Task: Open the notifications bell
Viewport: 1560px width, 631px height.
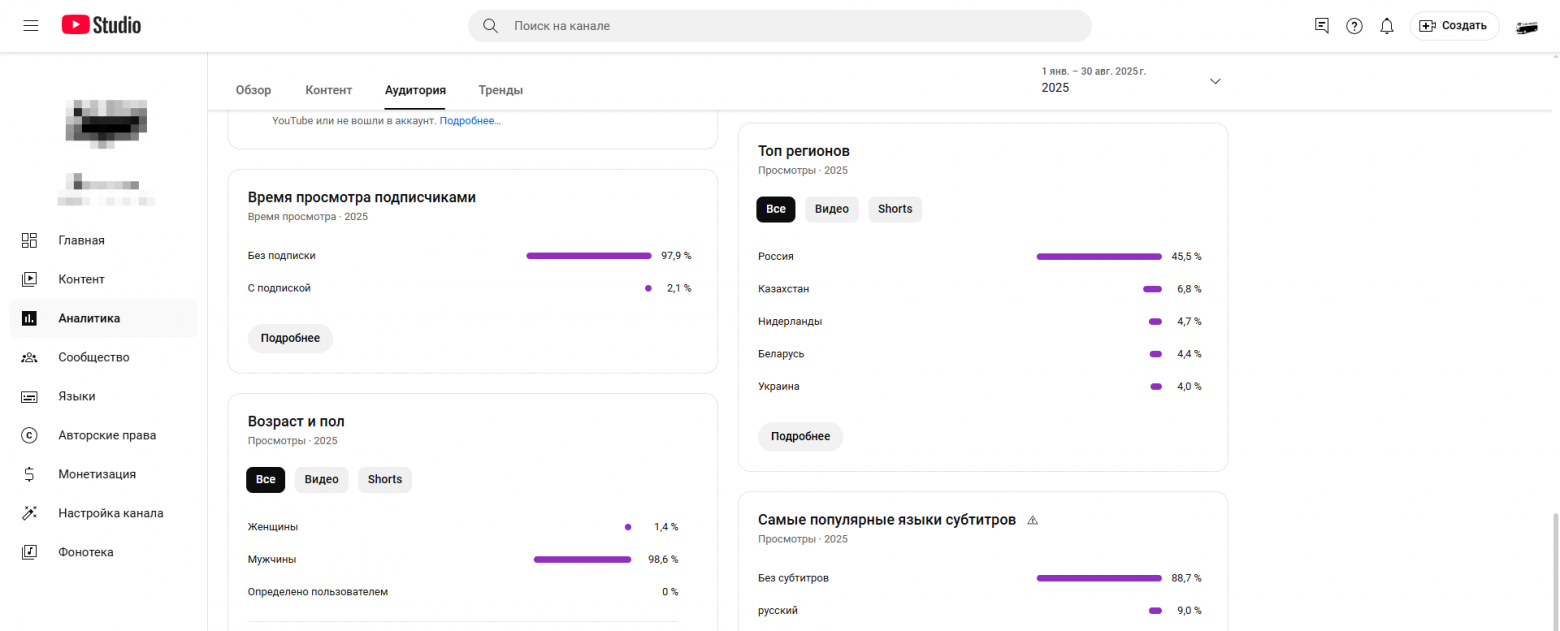Action: pyautogui.click(x=1386, y=26)
